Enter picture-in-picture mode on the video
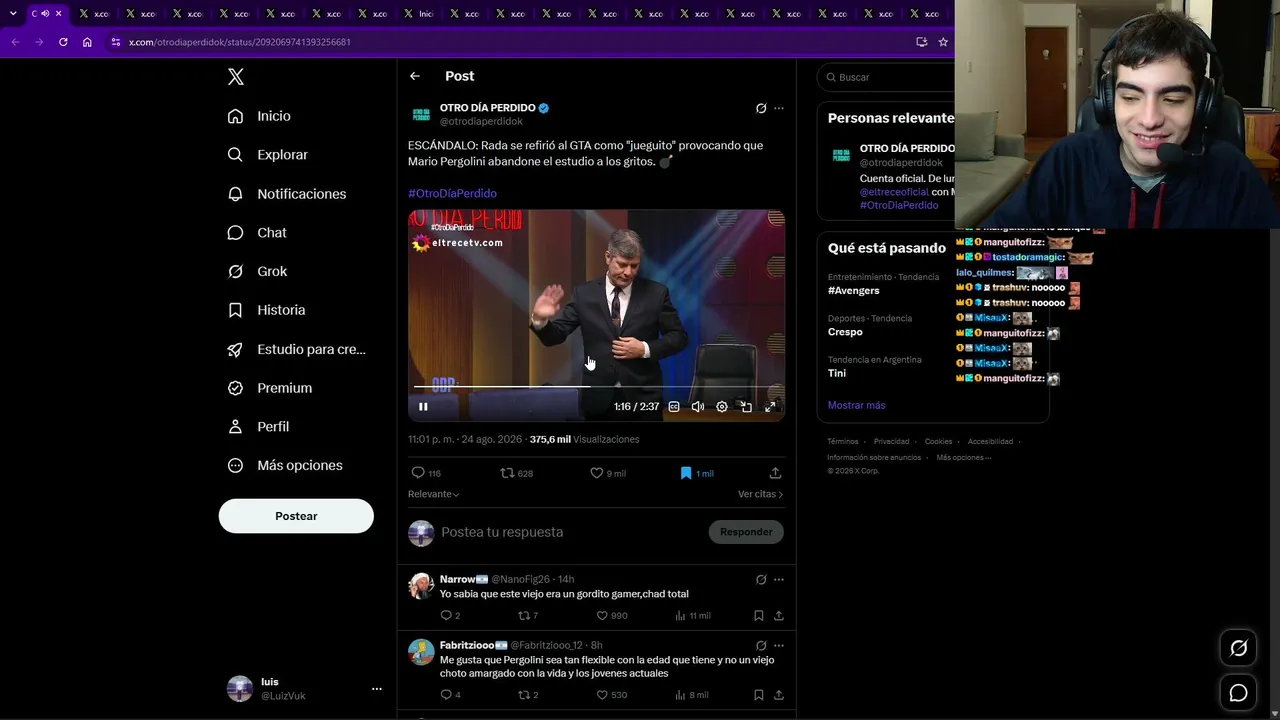The height and width of the screenshot is (720, 1280). (x=746, y=407)
